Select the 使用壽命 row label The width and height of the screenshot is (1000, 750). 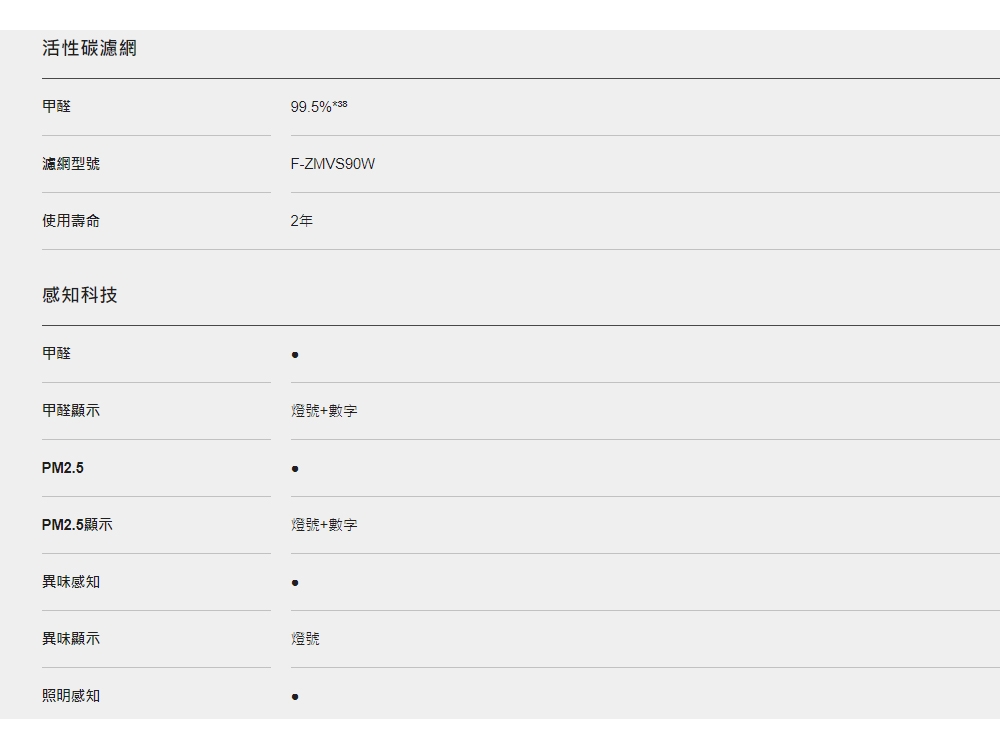(71, 221)
